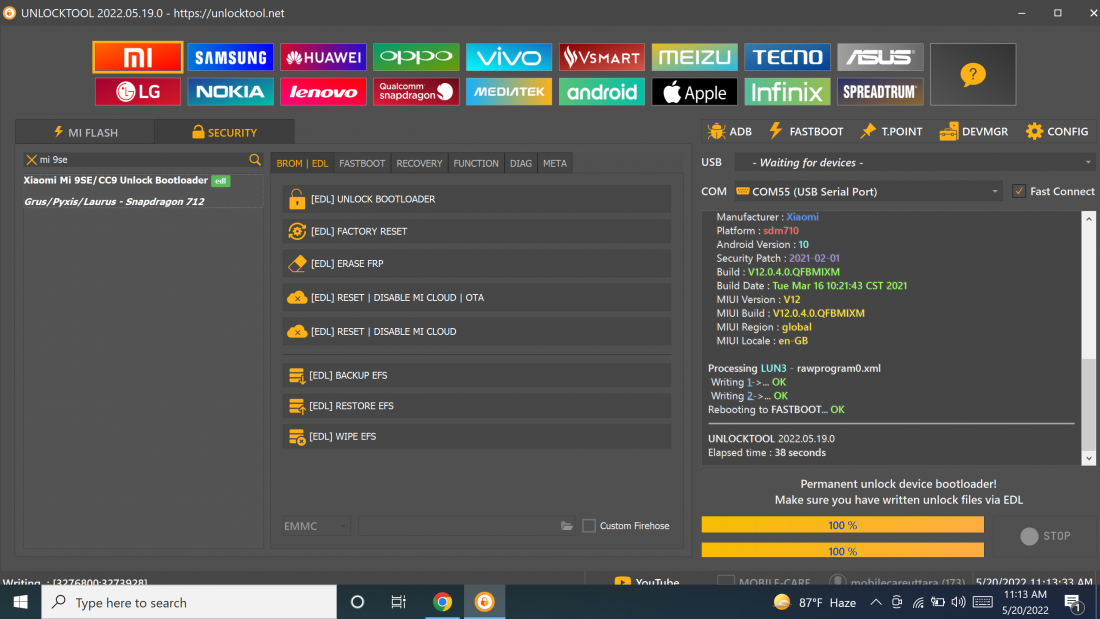Run [EDL] ERASE FRP

(477, 264)
